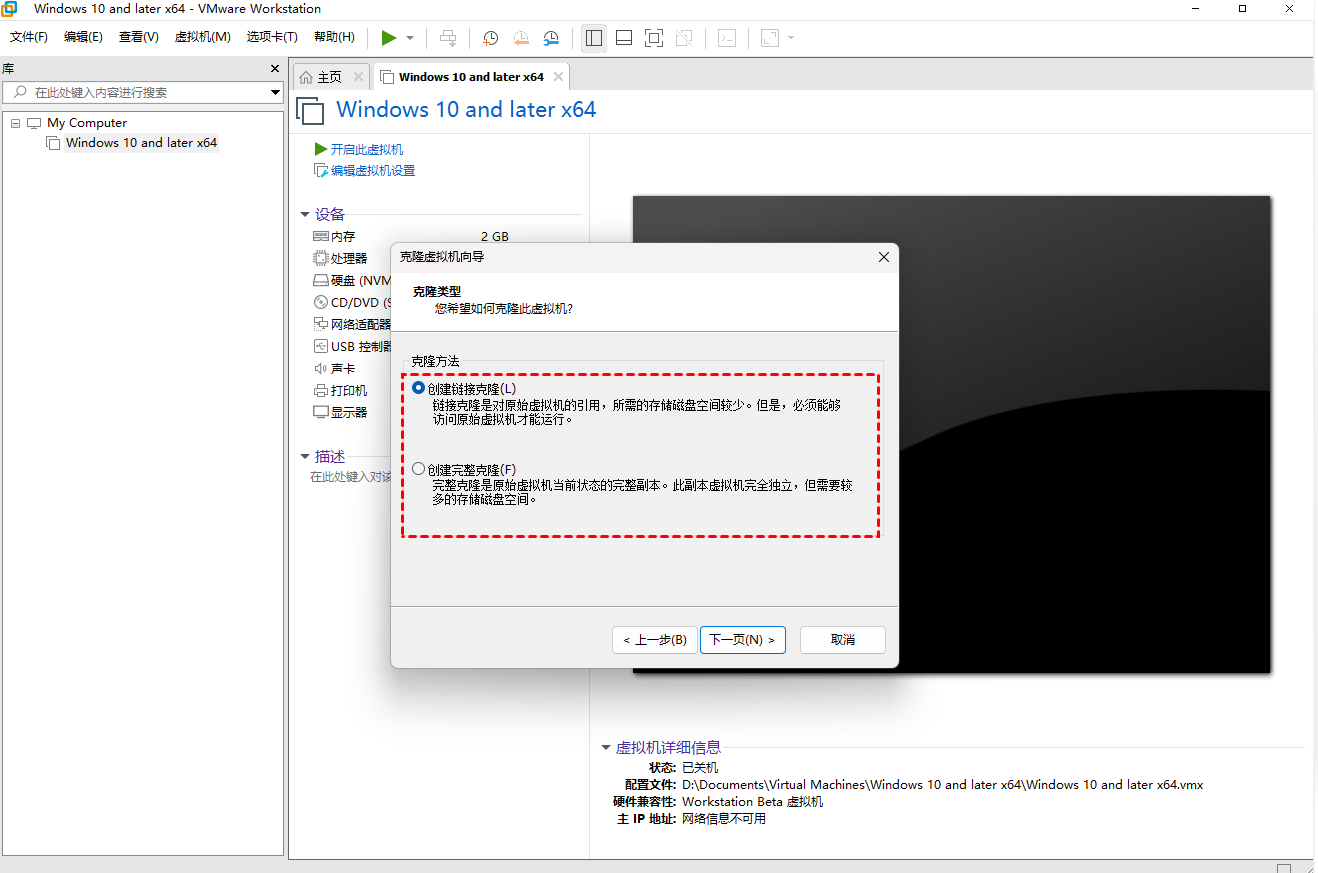Collapse the virtual machine details section

pos(605,748)
